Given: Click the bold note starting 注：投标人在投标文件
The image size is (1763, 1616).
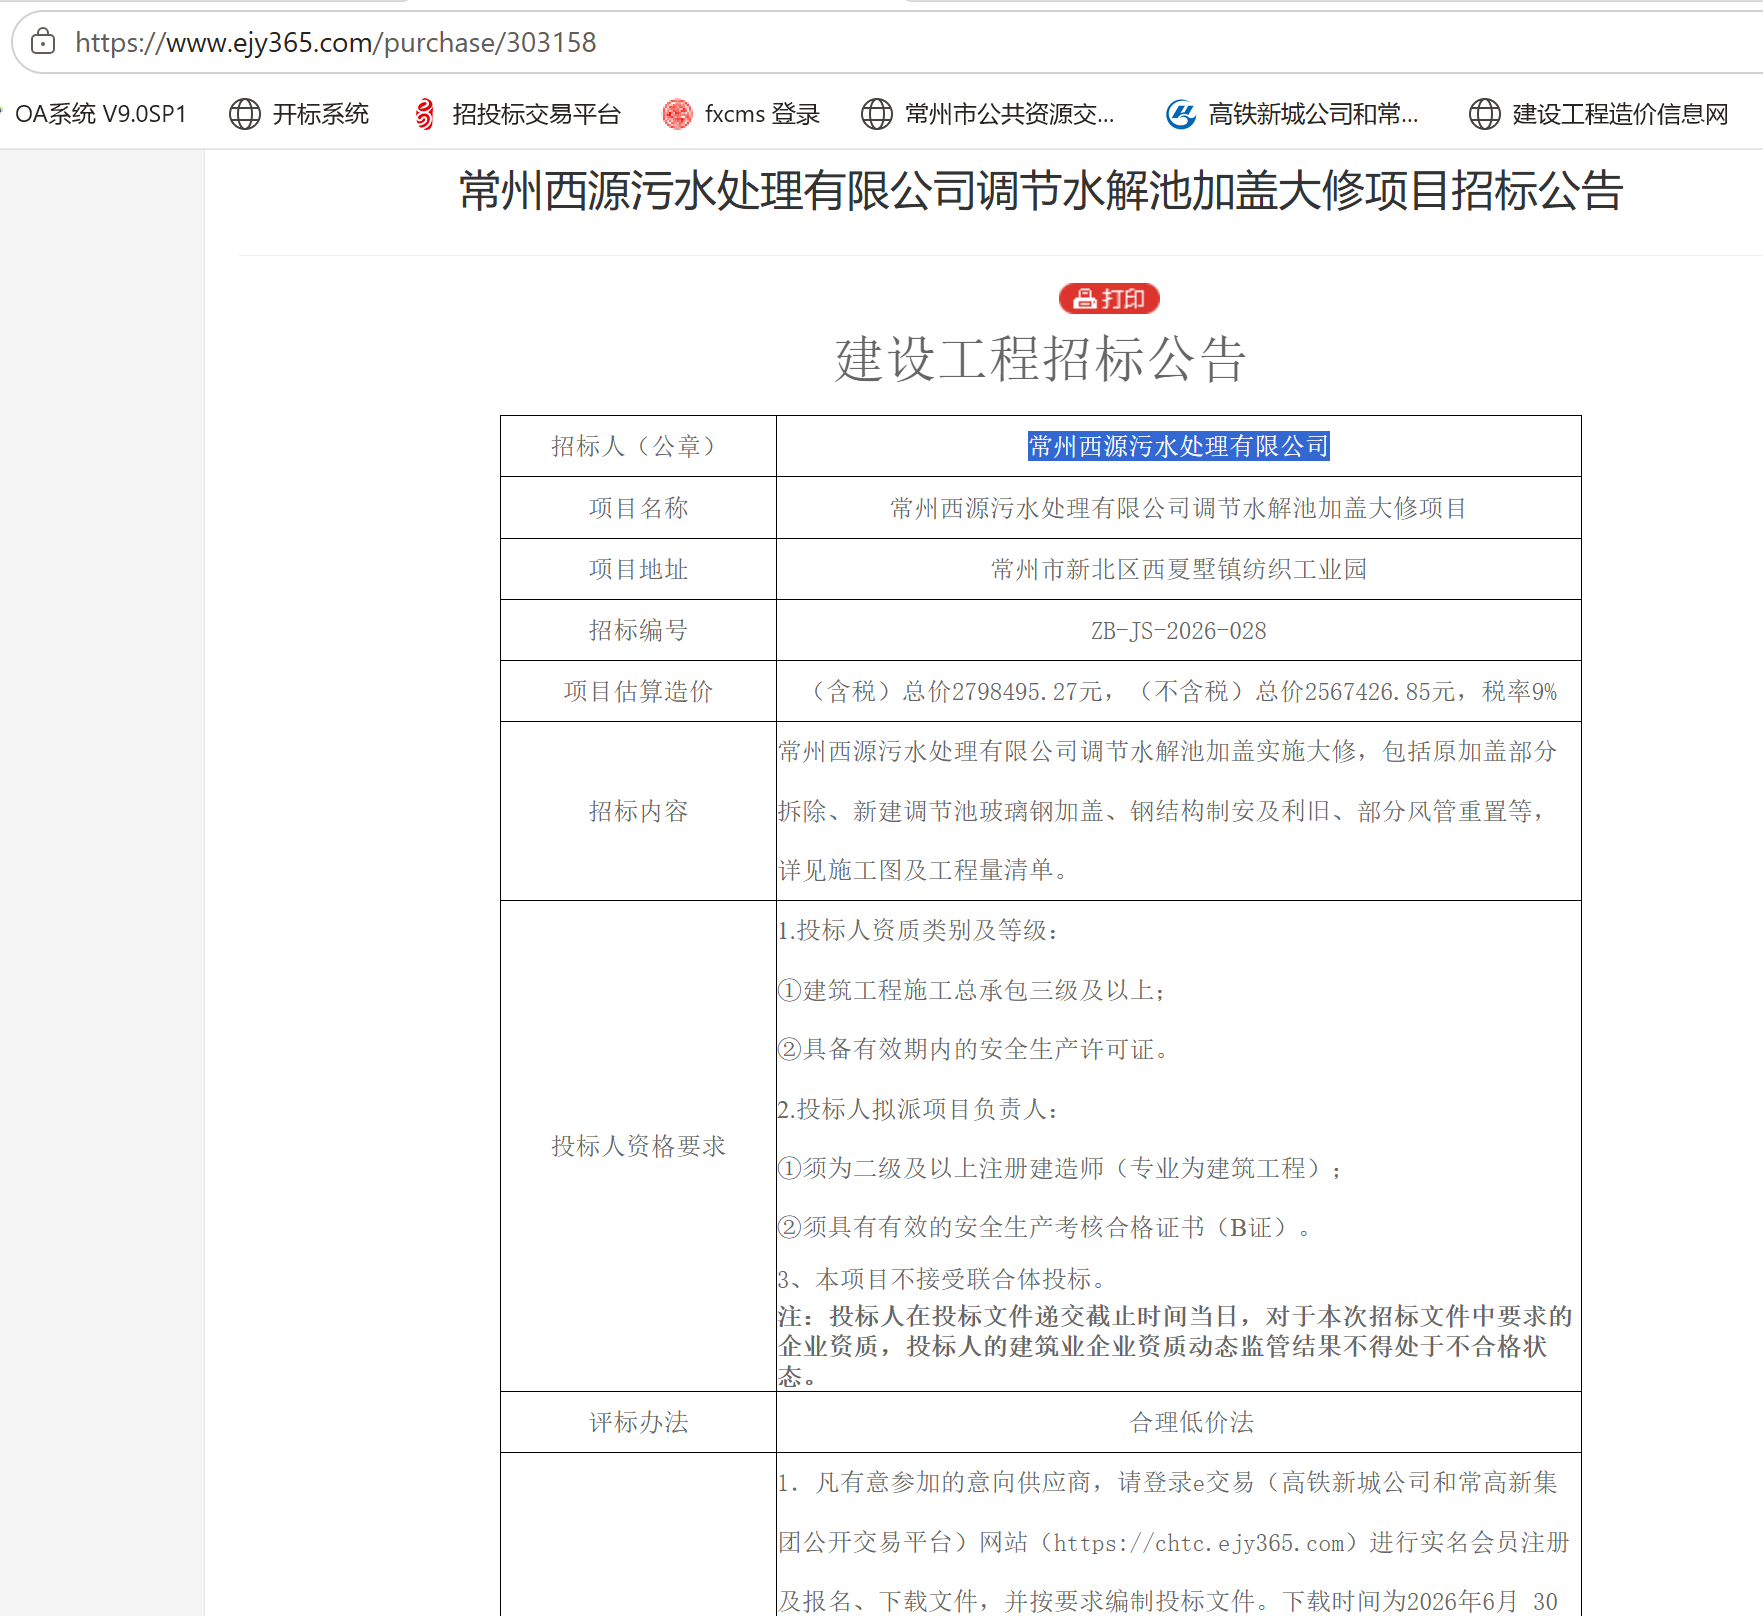Looking at the screenshot, I should [x=1176, y=1346].
